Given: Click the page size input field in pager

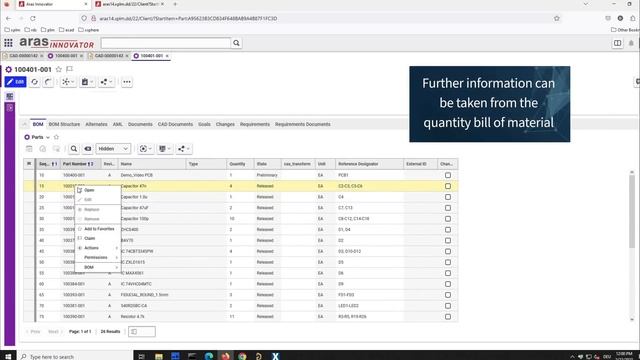Looking at the screenshot, I should point(142,332).
